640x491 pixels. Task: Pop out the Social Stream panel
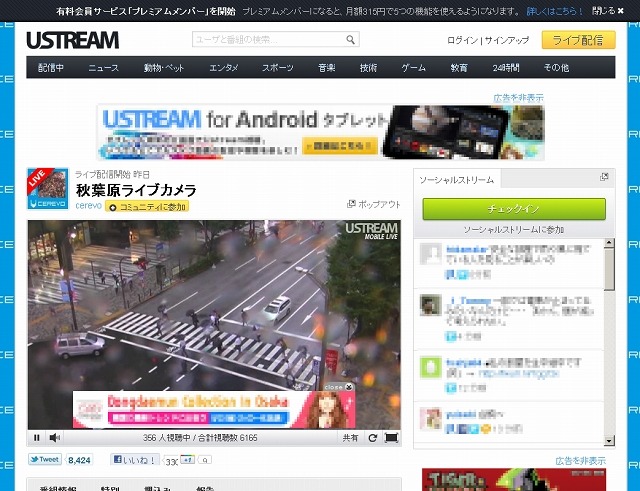click(x=604, y=177)
